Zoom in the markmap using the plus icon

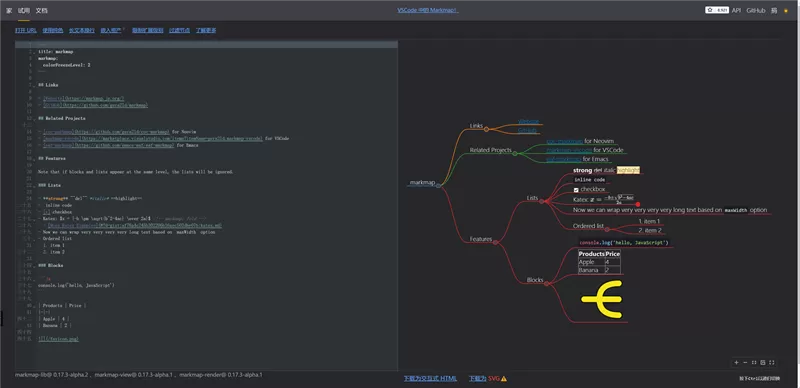736,362
